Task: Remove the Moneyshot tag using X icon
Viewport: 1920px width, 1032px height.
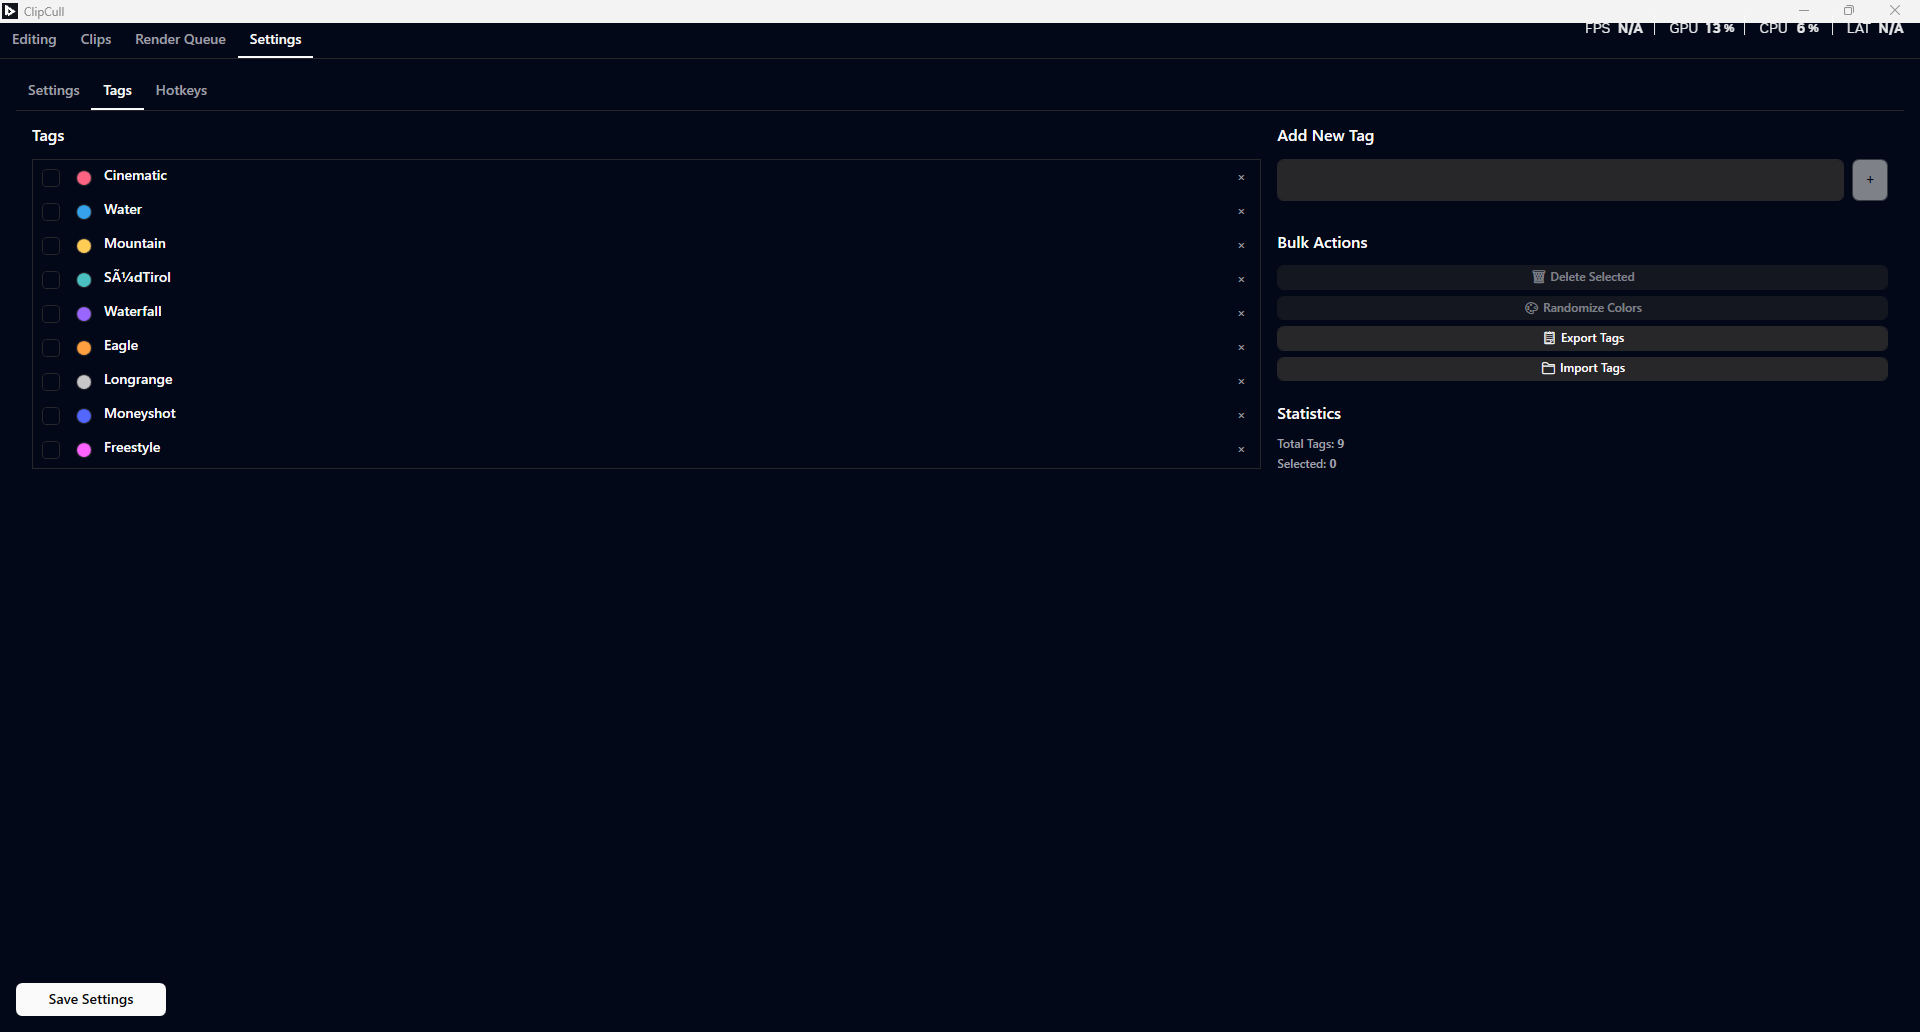Action: pyautogui.click(x=1241, y=416)
